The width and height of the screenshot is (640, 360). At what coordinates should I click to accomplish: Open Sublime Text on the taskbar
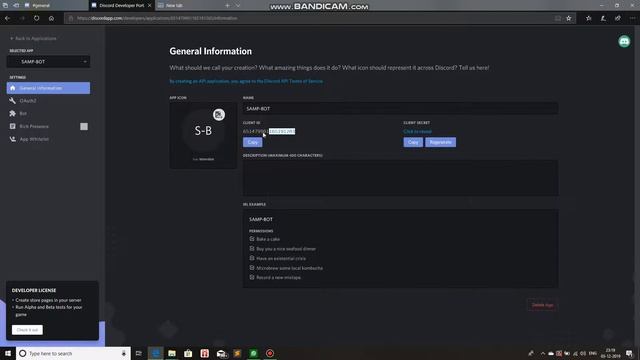click(x=237, y=353)
